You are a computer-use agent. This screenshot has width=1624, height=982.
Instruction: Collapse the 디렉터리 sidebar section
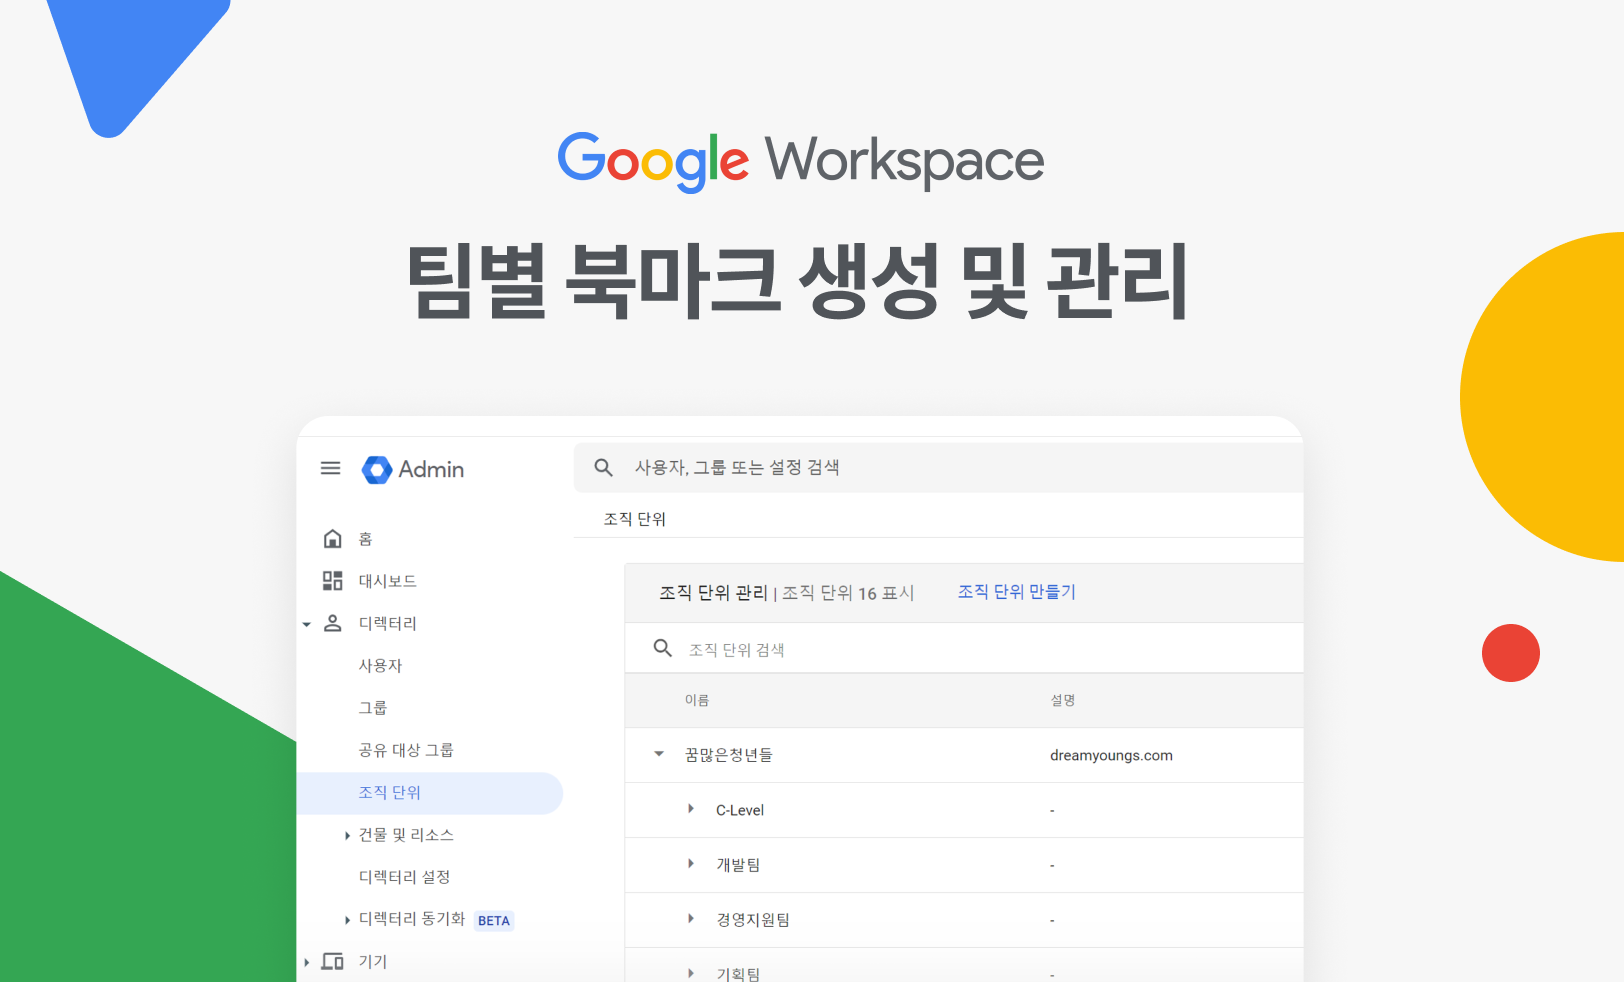tap(306, 623)
